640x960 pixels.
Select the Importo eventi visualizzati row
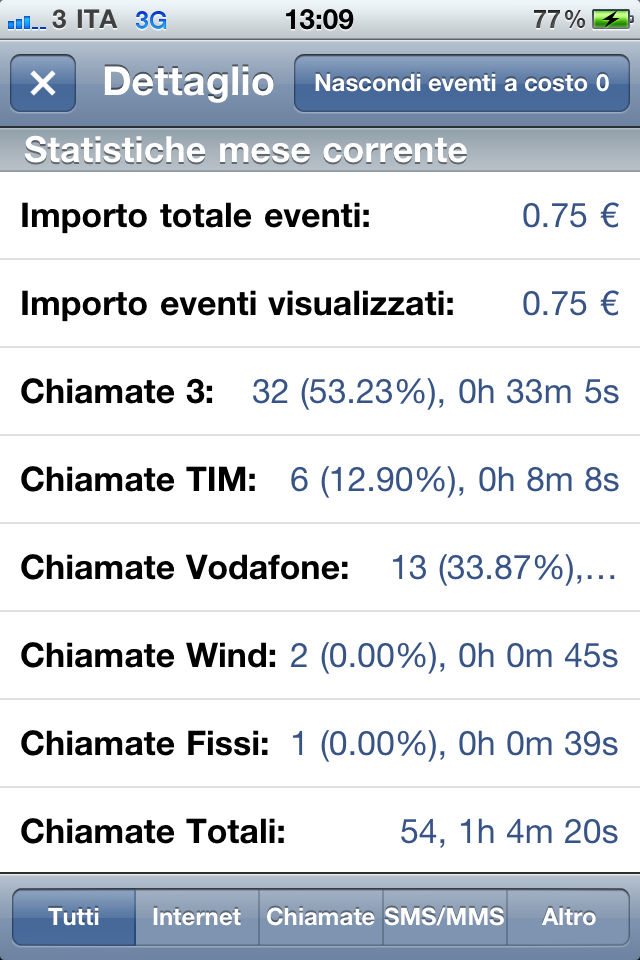[320, 304]
